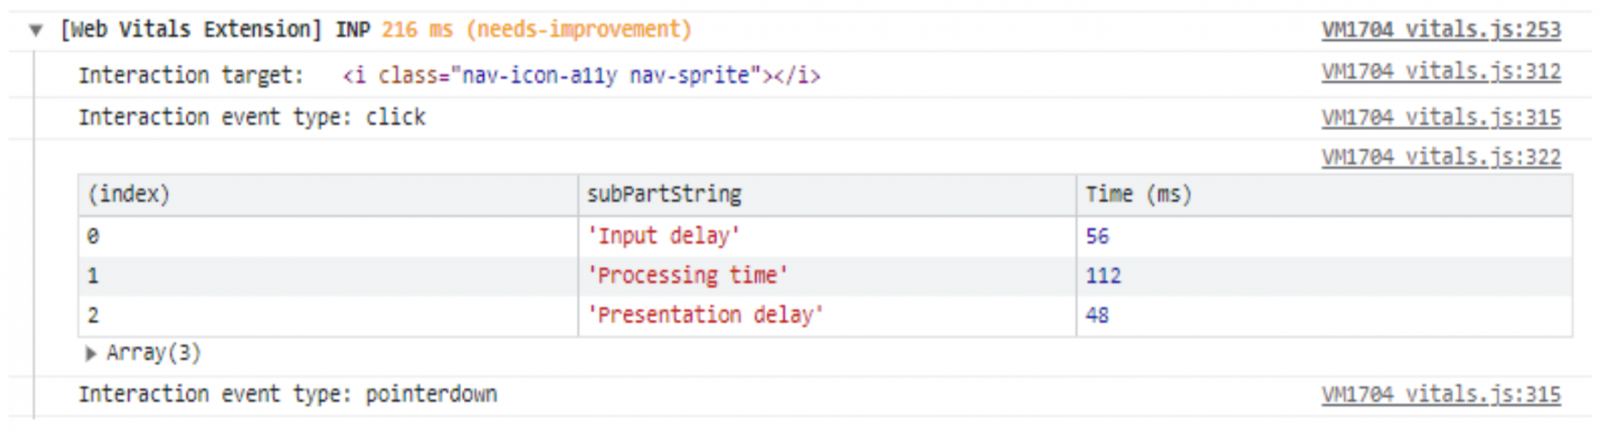Open the vitals.js:253 source link
The height and width of the screenshot is (430, 1600).
1440,30
